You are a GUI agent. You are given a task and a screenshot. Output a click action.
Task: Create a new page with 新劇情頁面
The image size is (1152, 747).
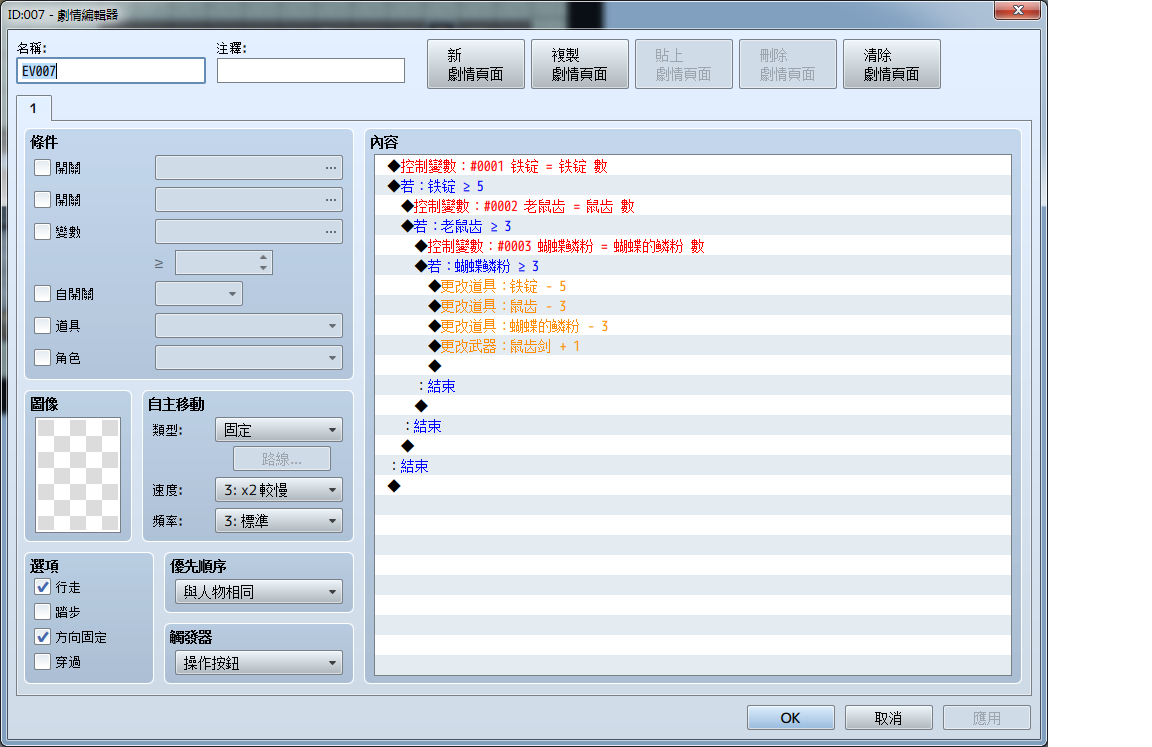pyautogui.click(x=476, y=65)
